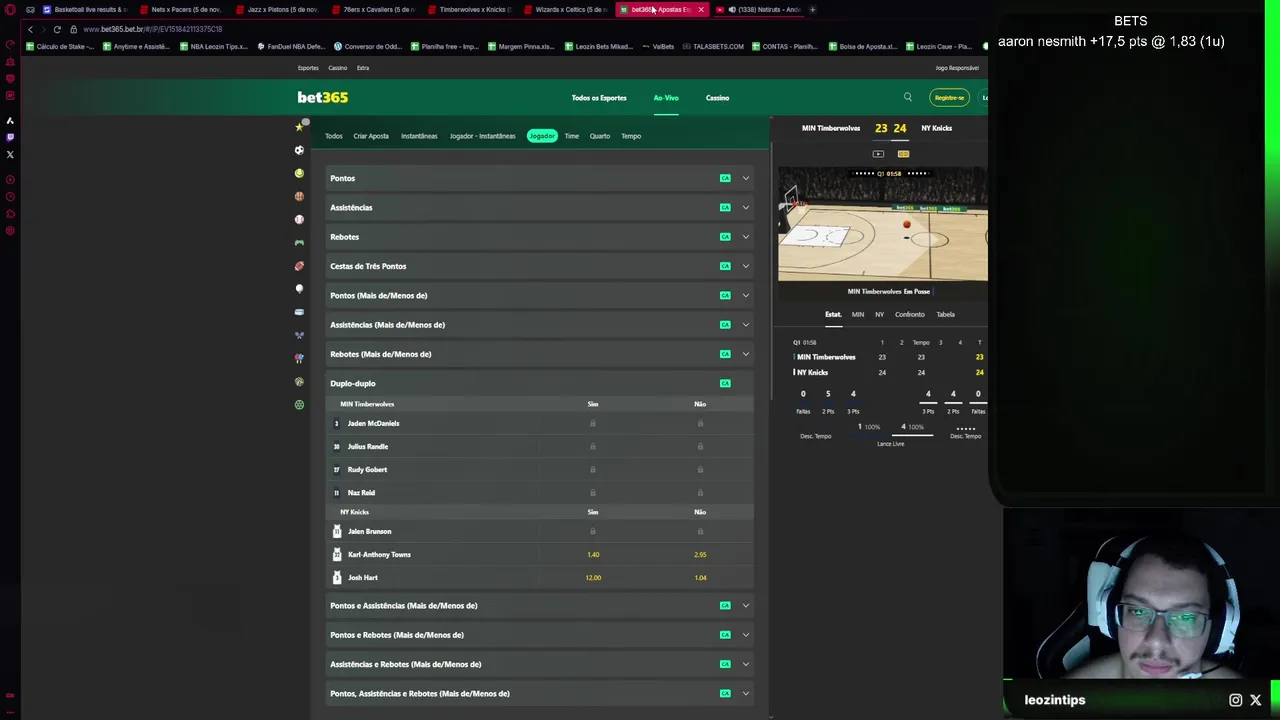The height and width of the screenshot is (720, 1280).
Task: Click Karl-Anthony Towns player jersey icon
Action: click(337, 554)
